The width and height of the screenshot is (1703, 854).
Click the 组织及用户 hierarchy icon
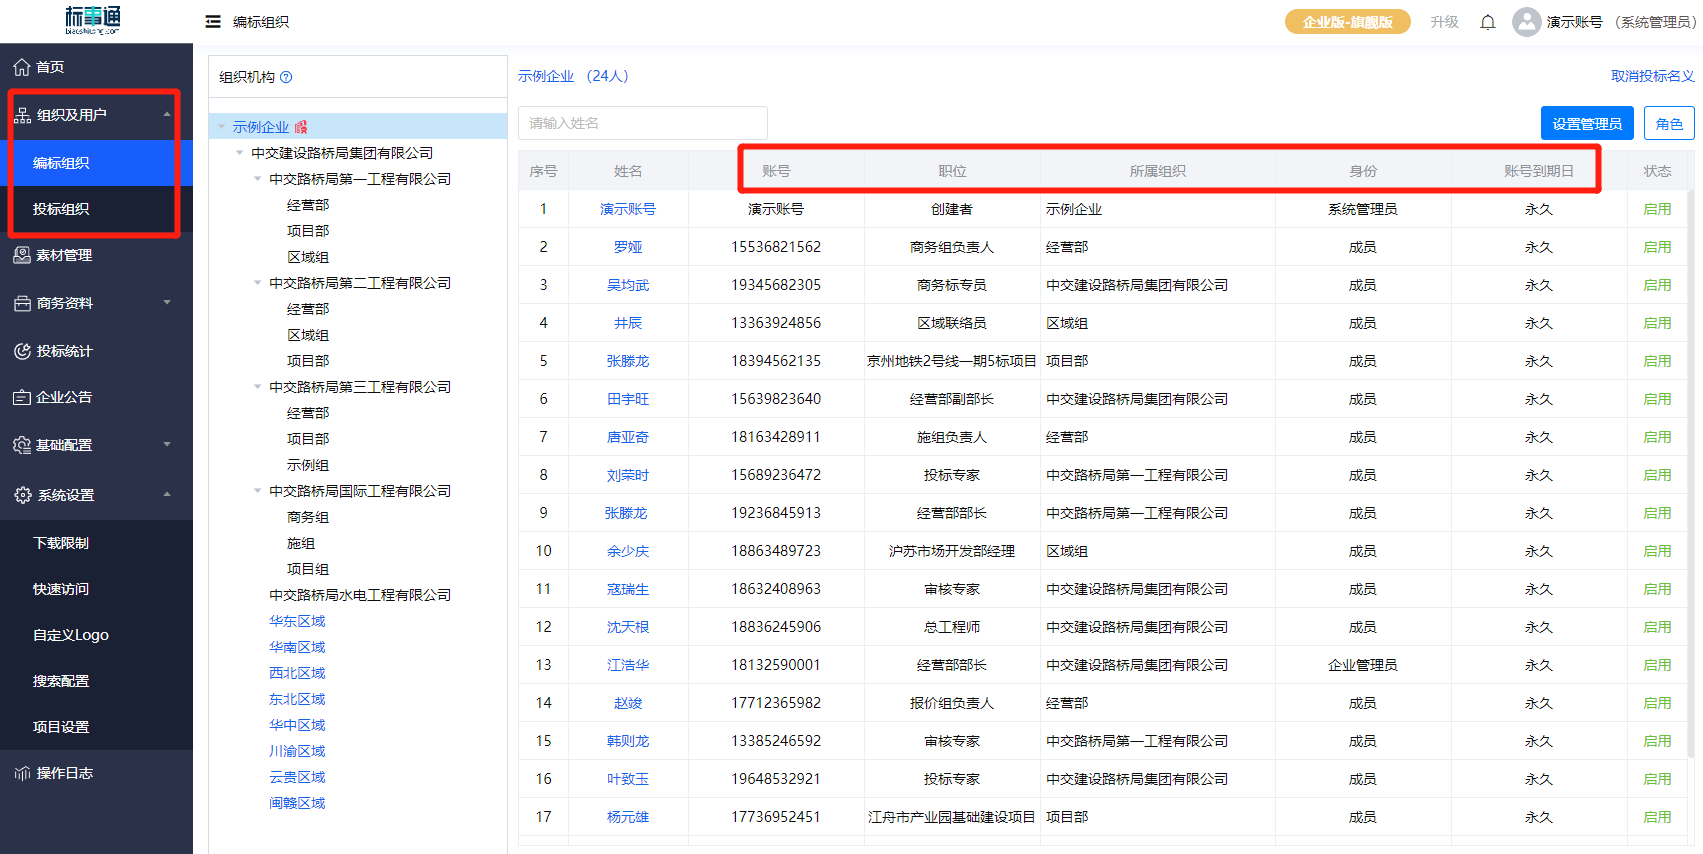click(22, 115)
